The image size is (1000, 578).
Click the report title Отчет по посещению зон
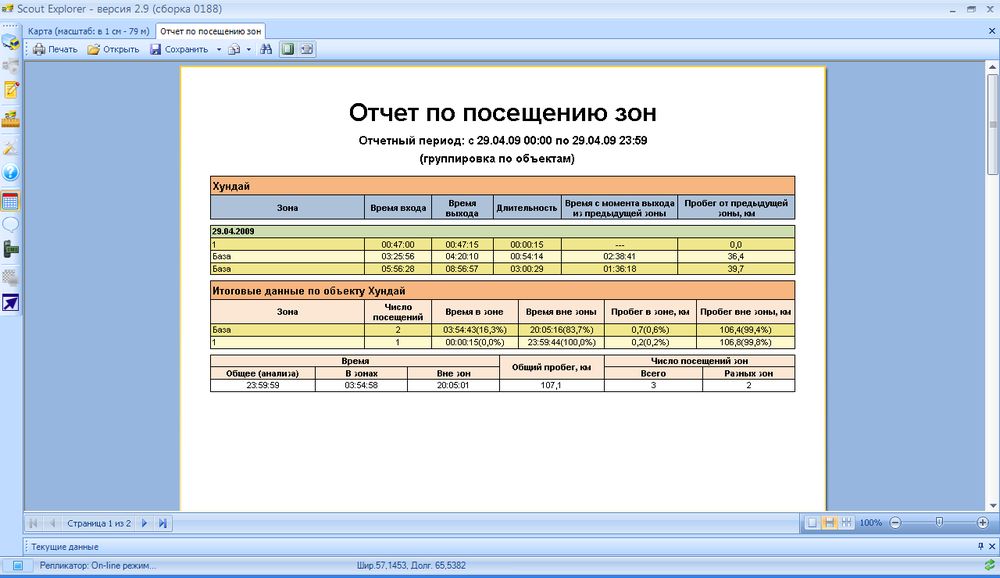point(503,112)
